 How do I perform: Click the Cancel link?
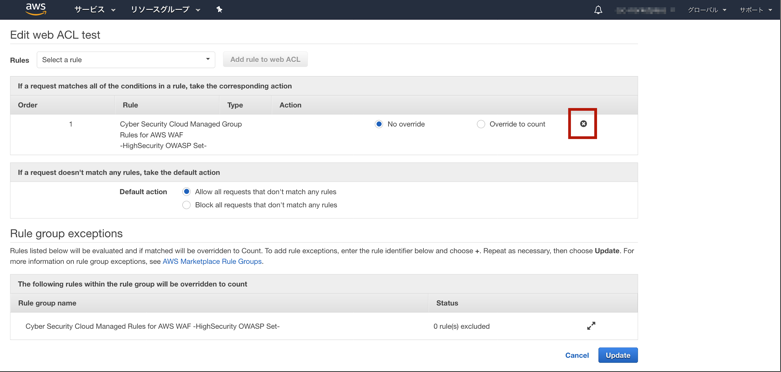(x=577, y=356)
